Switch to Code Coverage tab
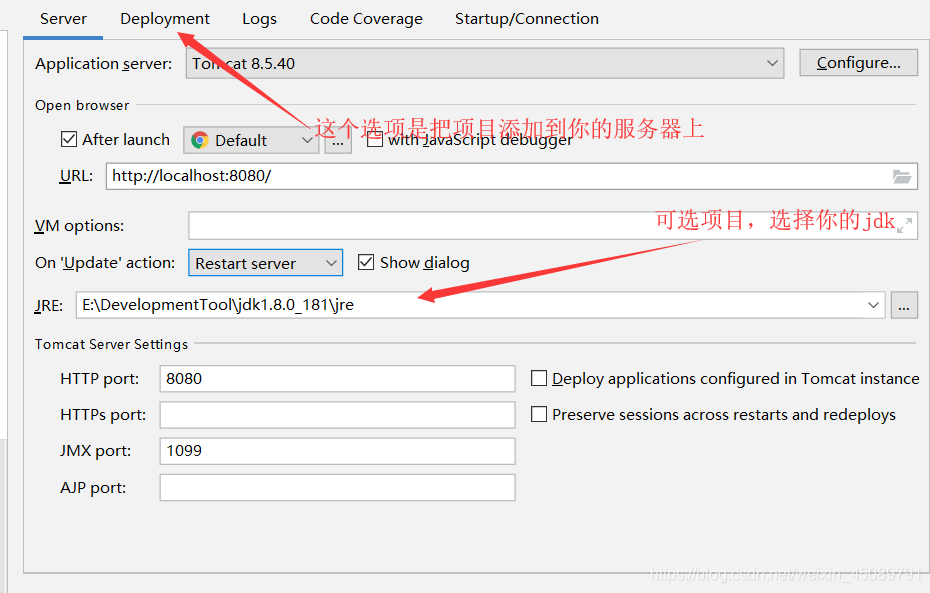The width and height of the screenshot is (930, 593). [366, 19]
